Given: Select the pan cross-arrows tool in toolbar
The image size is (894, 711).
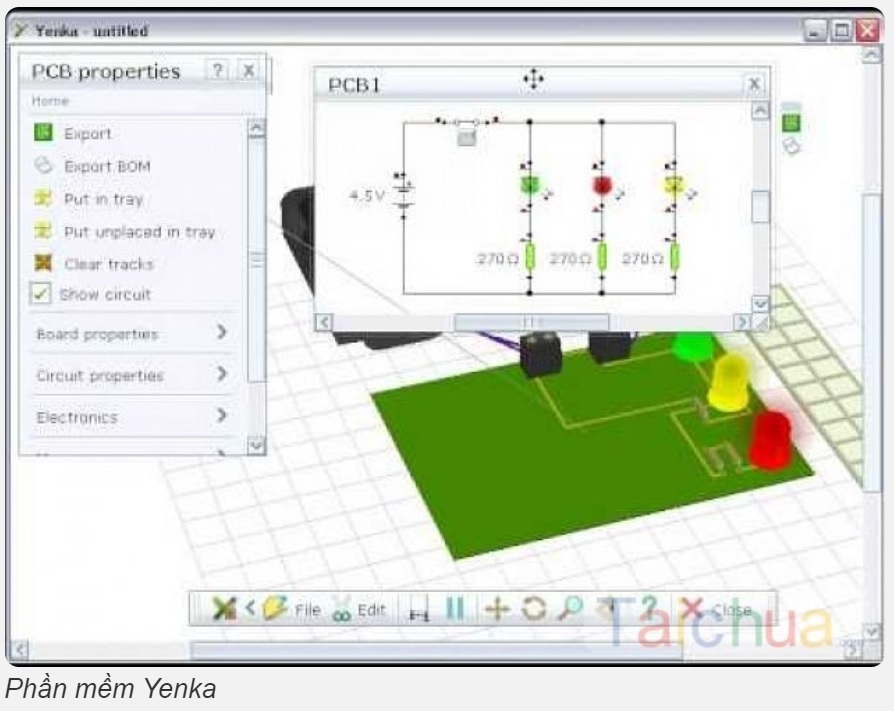Looking at the screenshot, I should coord(495,608).
